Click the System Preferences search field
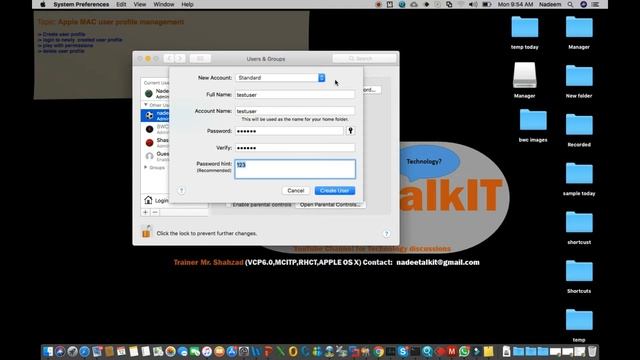This screenshot has height=360, width=640. [364, 59]
